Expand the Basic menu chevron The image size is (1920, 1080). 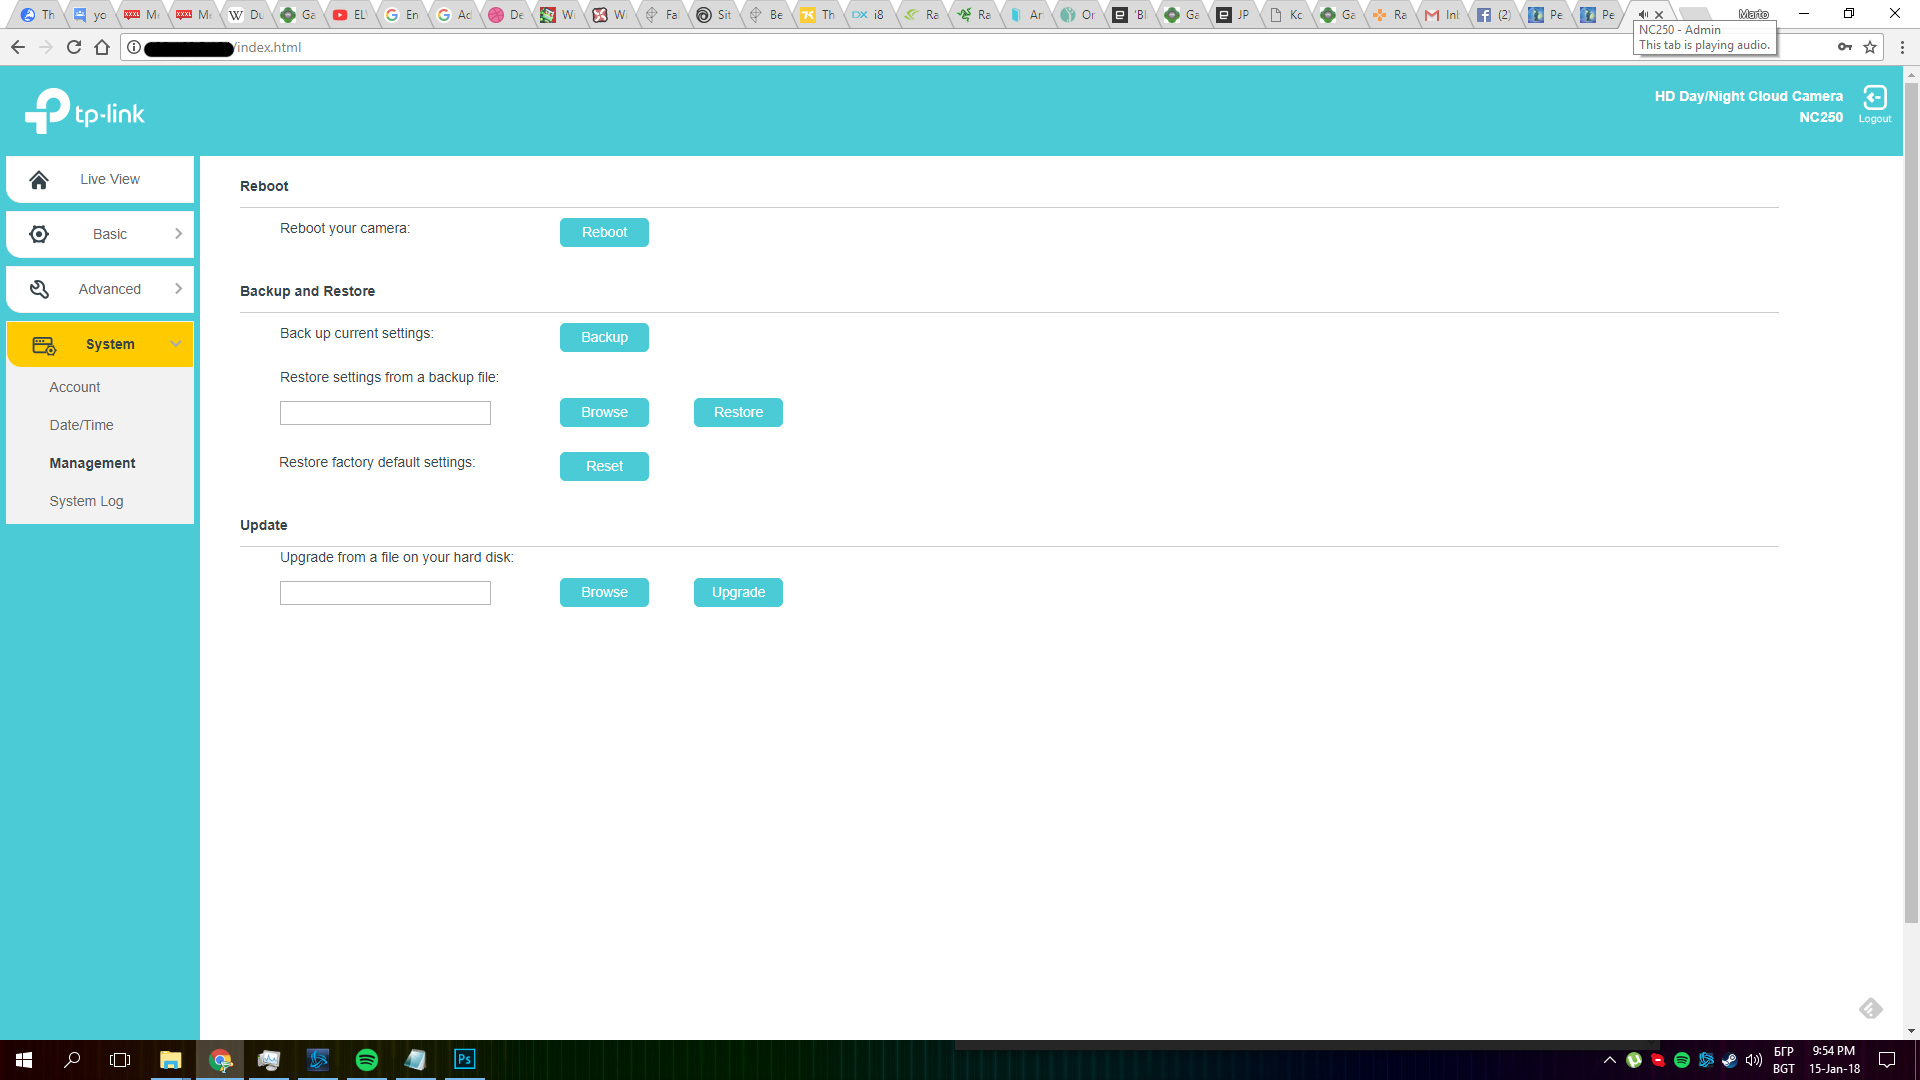tap(178, 234)
